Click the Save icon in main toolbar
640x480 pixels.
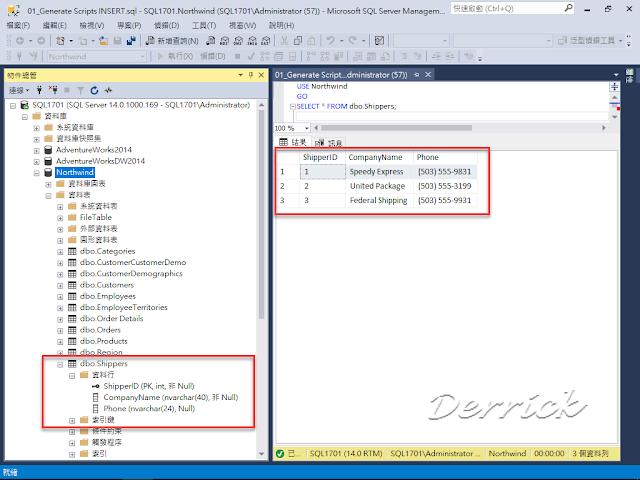pos(118,41)
